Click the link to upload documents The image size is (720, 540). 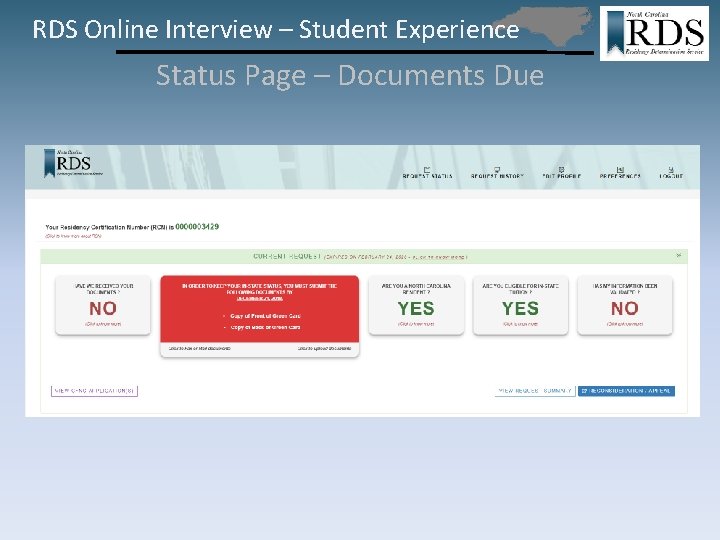pyautogui.click(x=324, y=349)
